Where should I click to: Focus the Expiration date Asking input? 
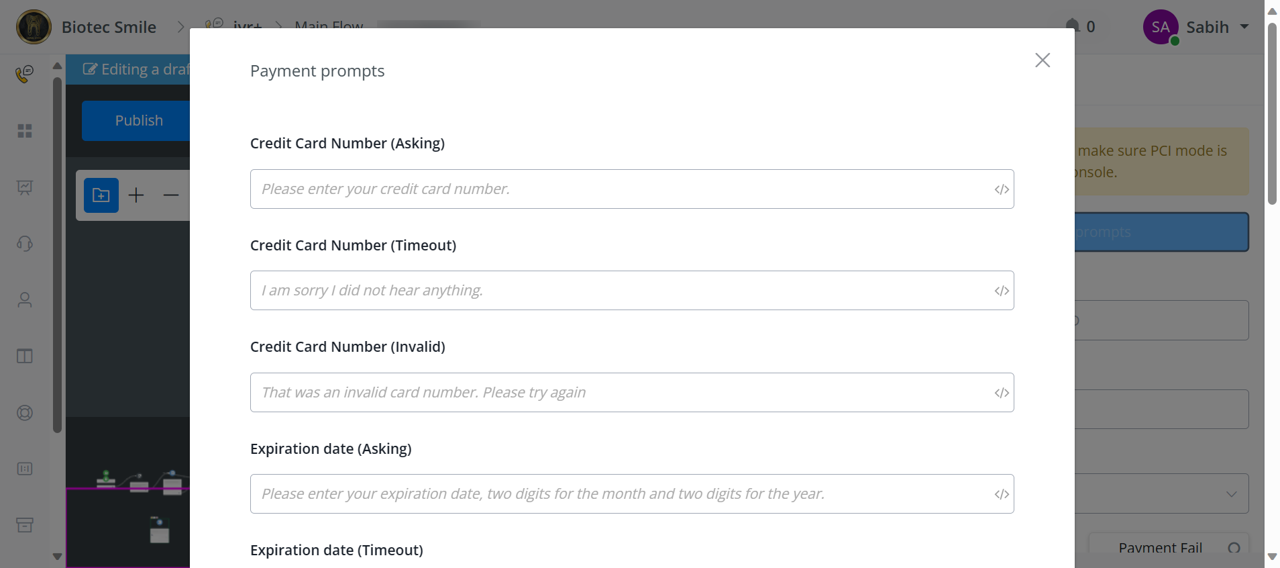click(632, 494)
